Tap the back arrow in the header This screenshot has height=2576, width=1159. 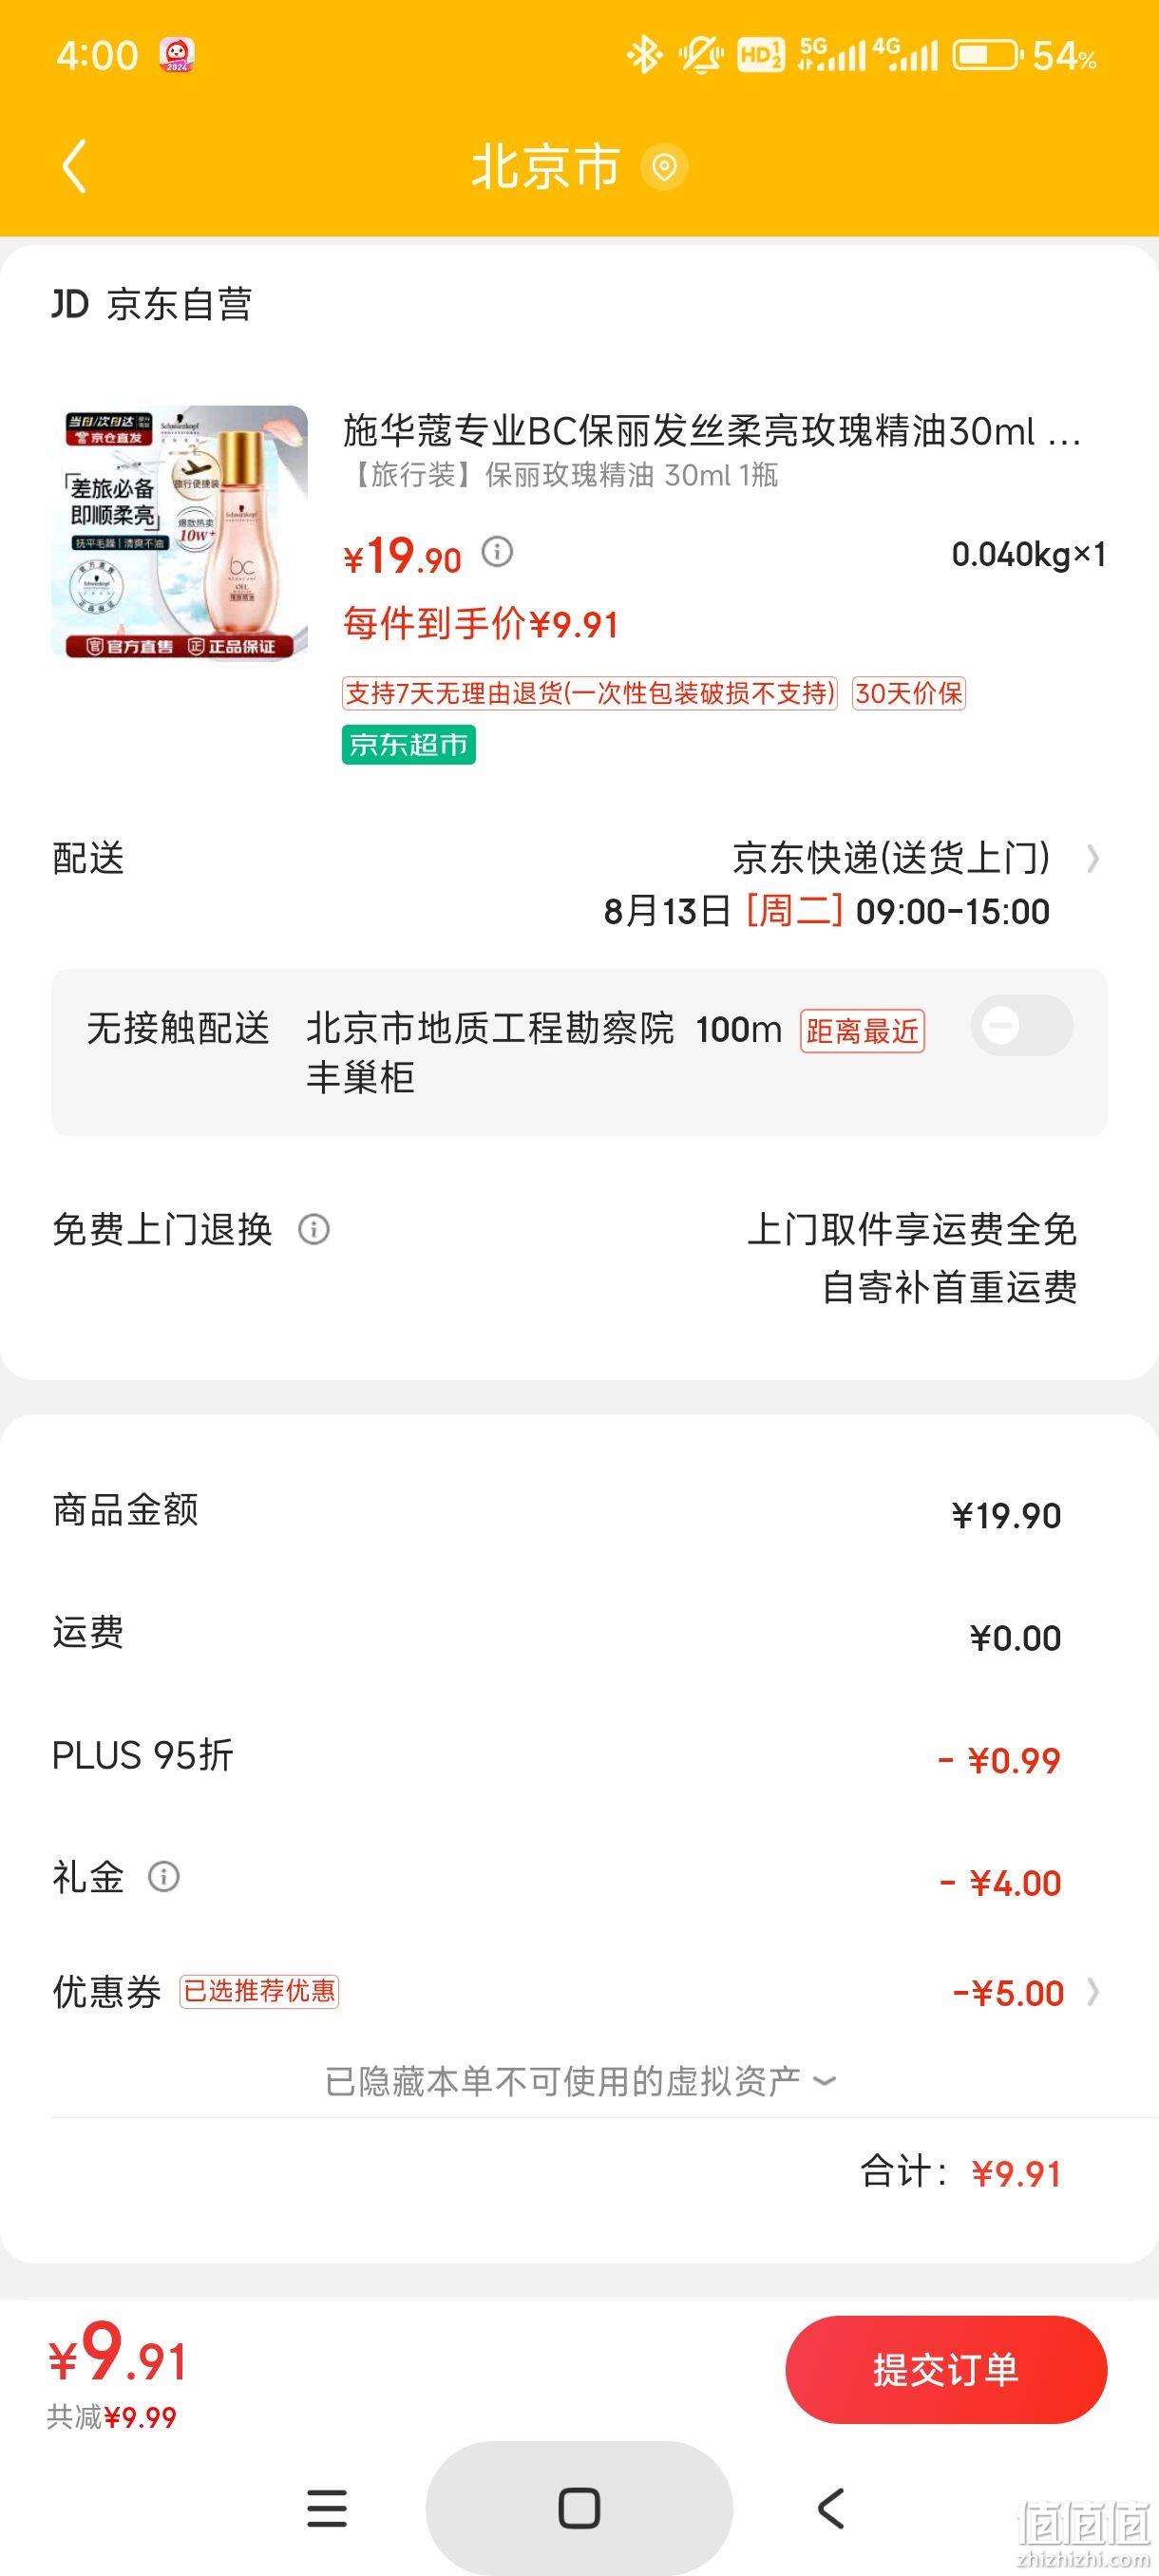click(x=75, y=165)
